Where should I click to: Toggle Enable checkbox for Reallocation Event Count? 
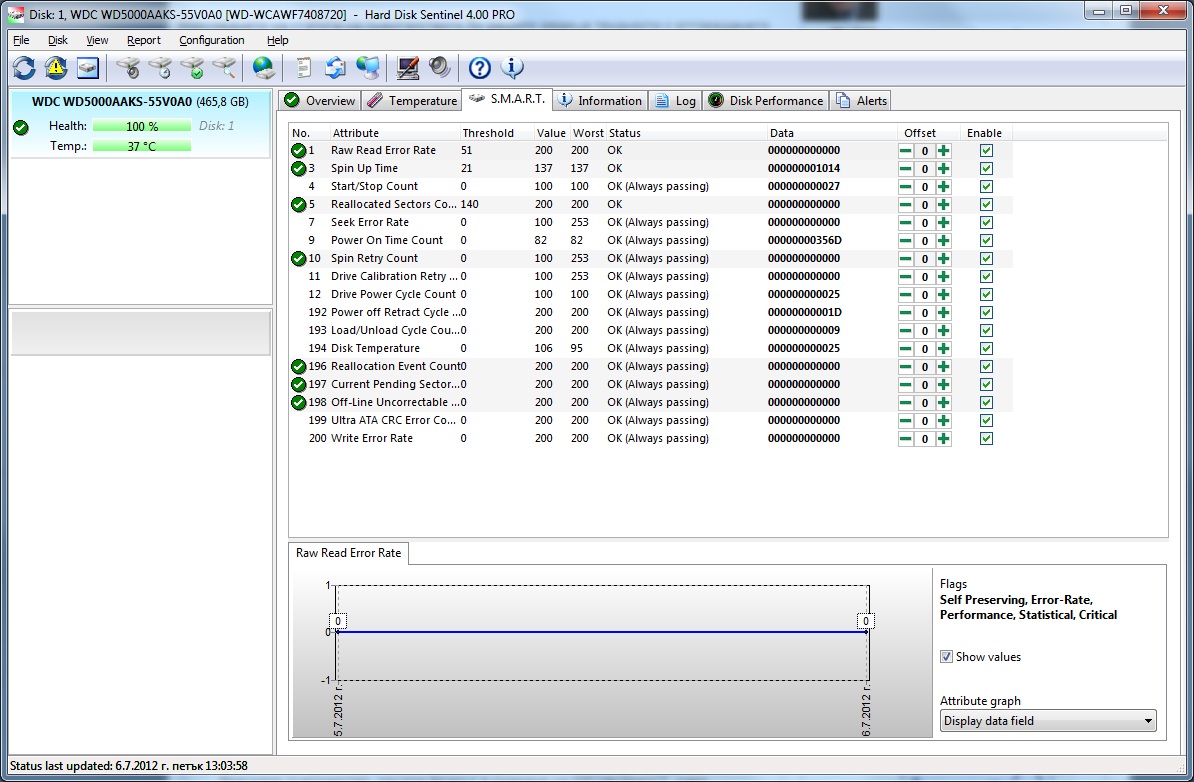(x=986, y=366)
